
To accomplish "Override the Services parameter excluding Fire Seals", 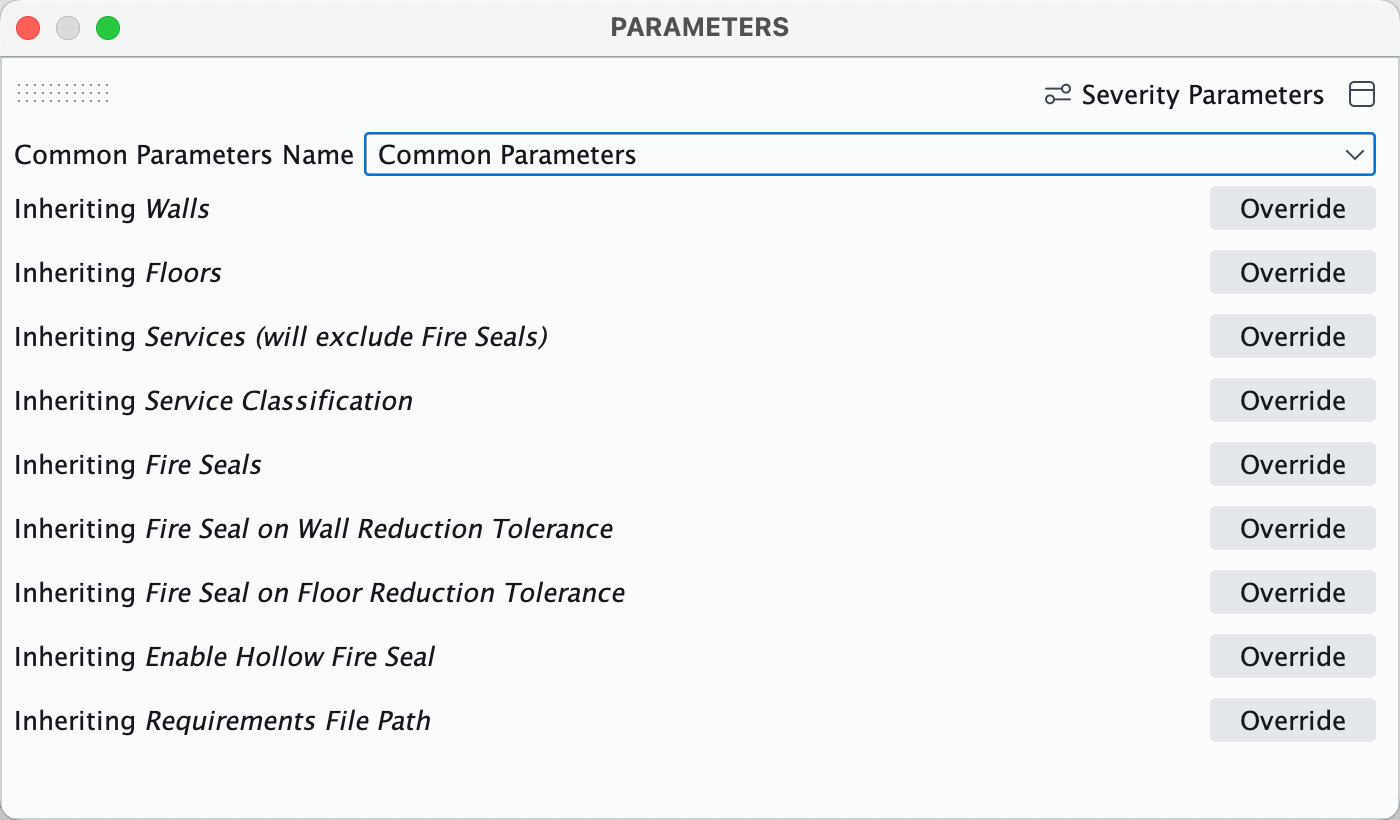I will coord(1292,336).
